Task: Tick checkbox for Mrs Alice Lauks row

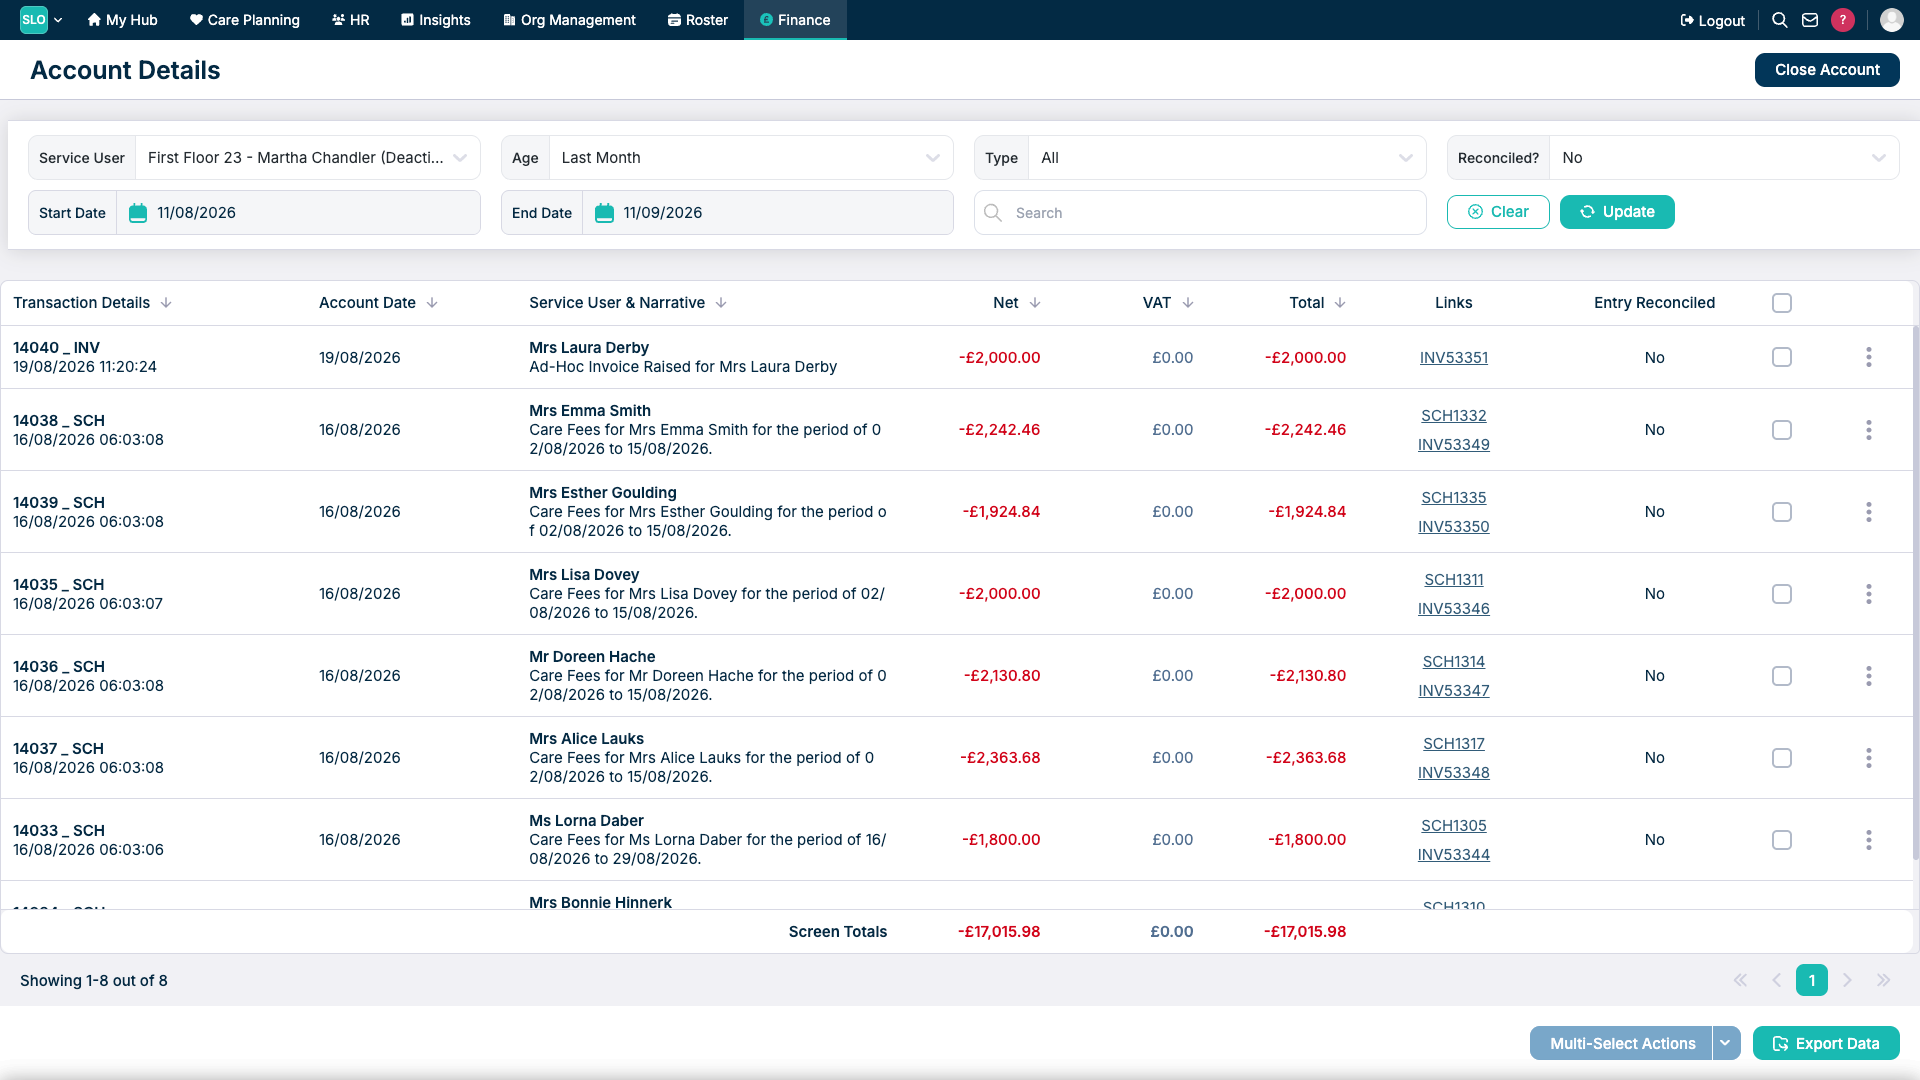Action: pos(1782,758)
